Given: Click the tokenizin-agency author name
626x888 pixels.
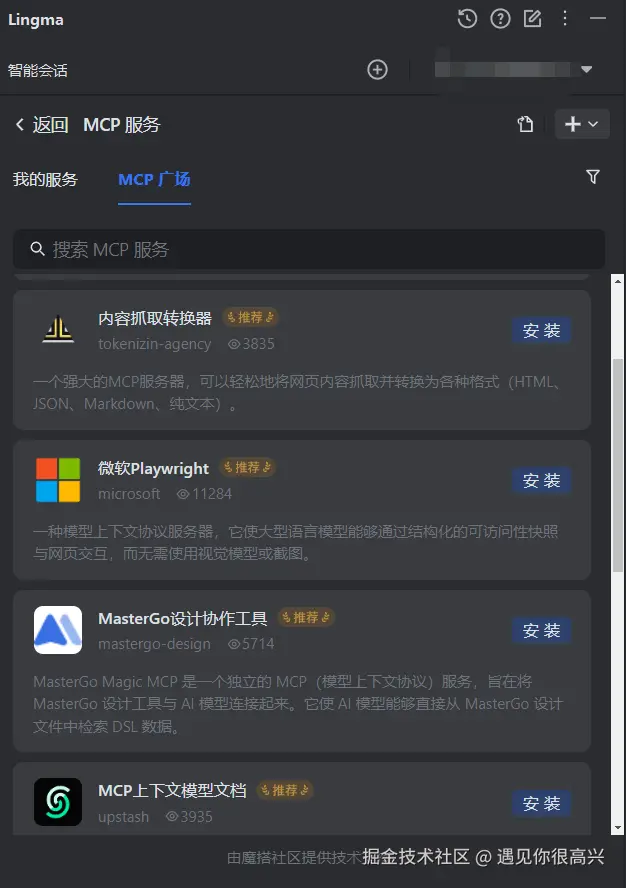Looking at the screenshot, I should tap(155, 344).
